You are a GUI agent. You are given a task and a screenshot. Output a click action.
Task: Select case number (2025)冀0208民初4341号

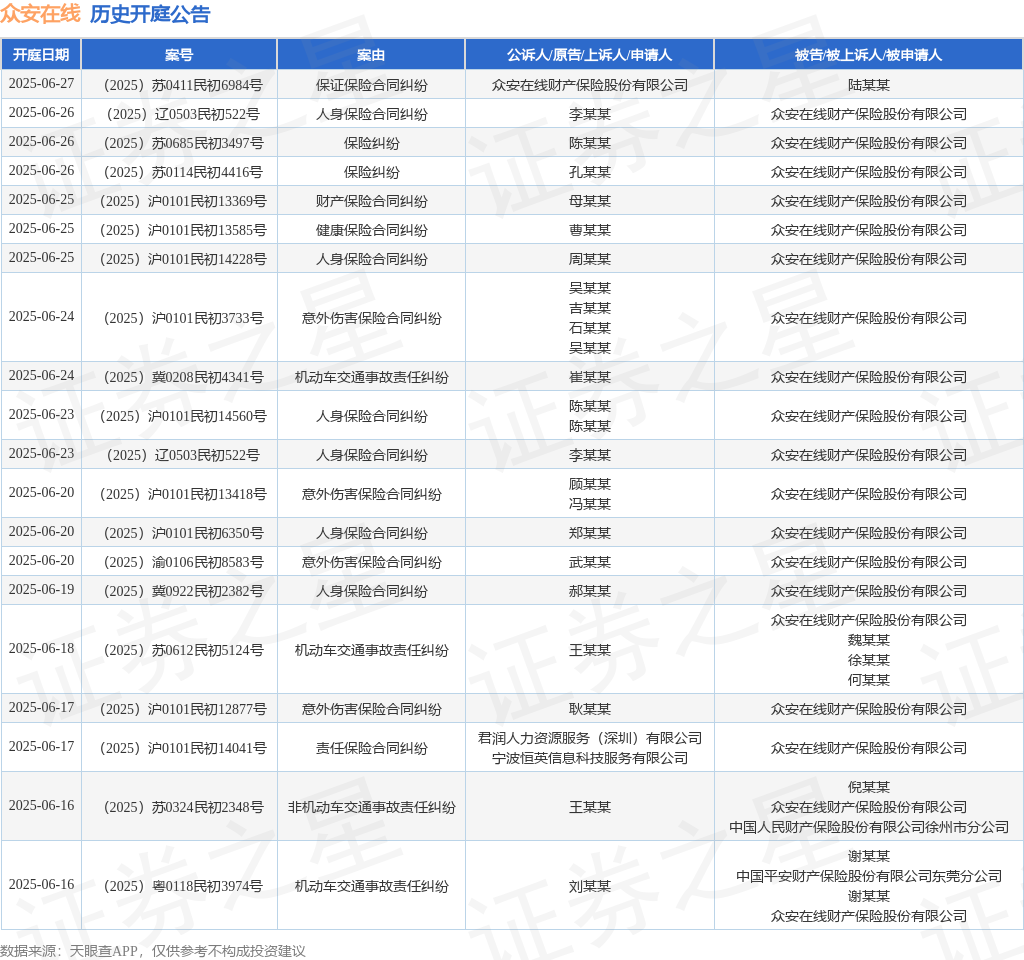coord(179,377)
